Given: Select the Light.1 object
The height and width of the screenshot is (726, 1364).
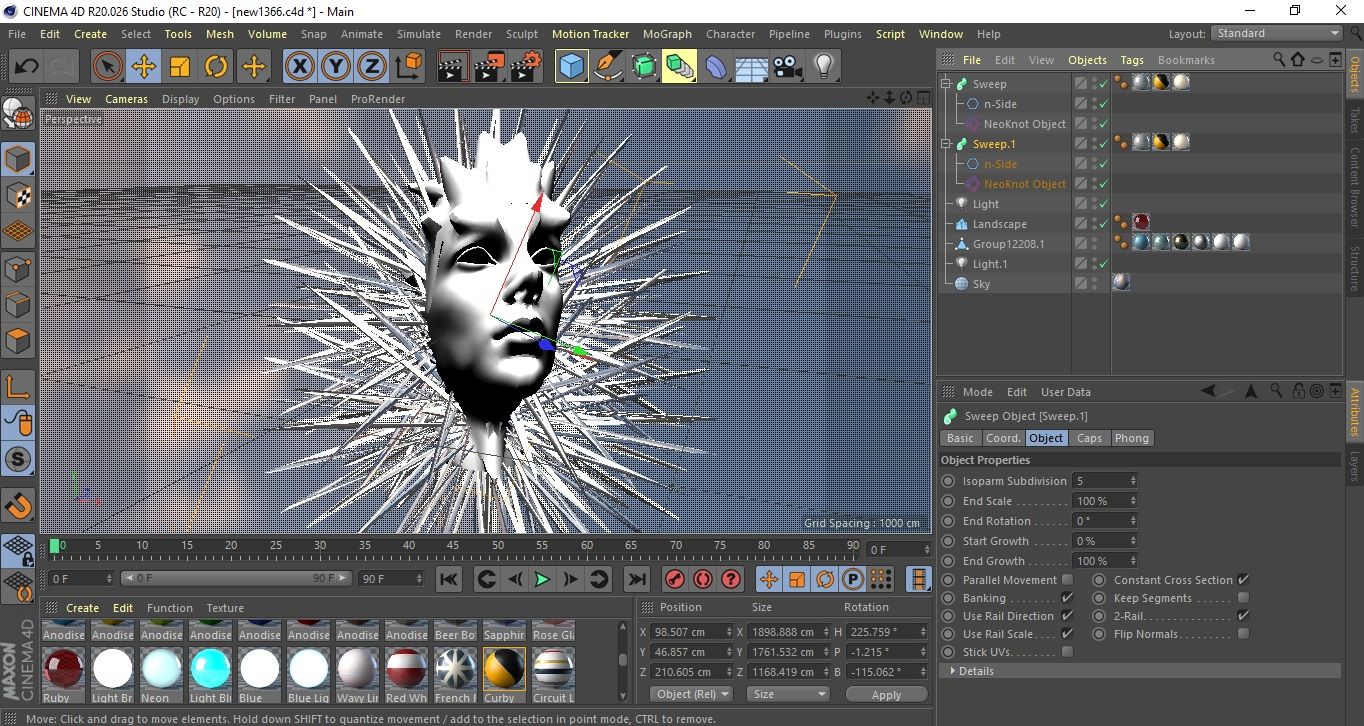Looking at the screenshot, I should 990,264.
